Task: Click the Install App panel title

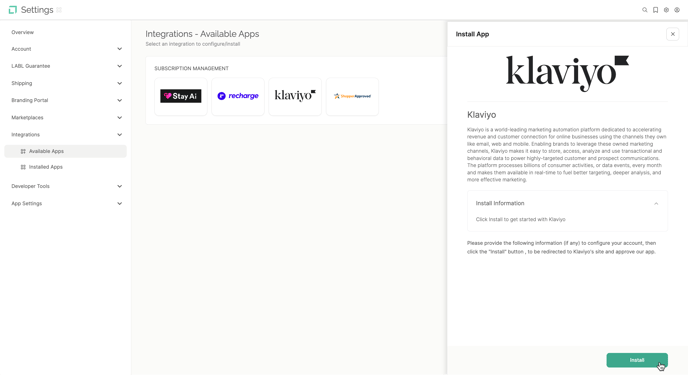Action: [x=472, y=34]
